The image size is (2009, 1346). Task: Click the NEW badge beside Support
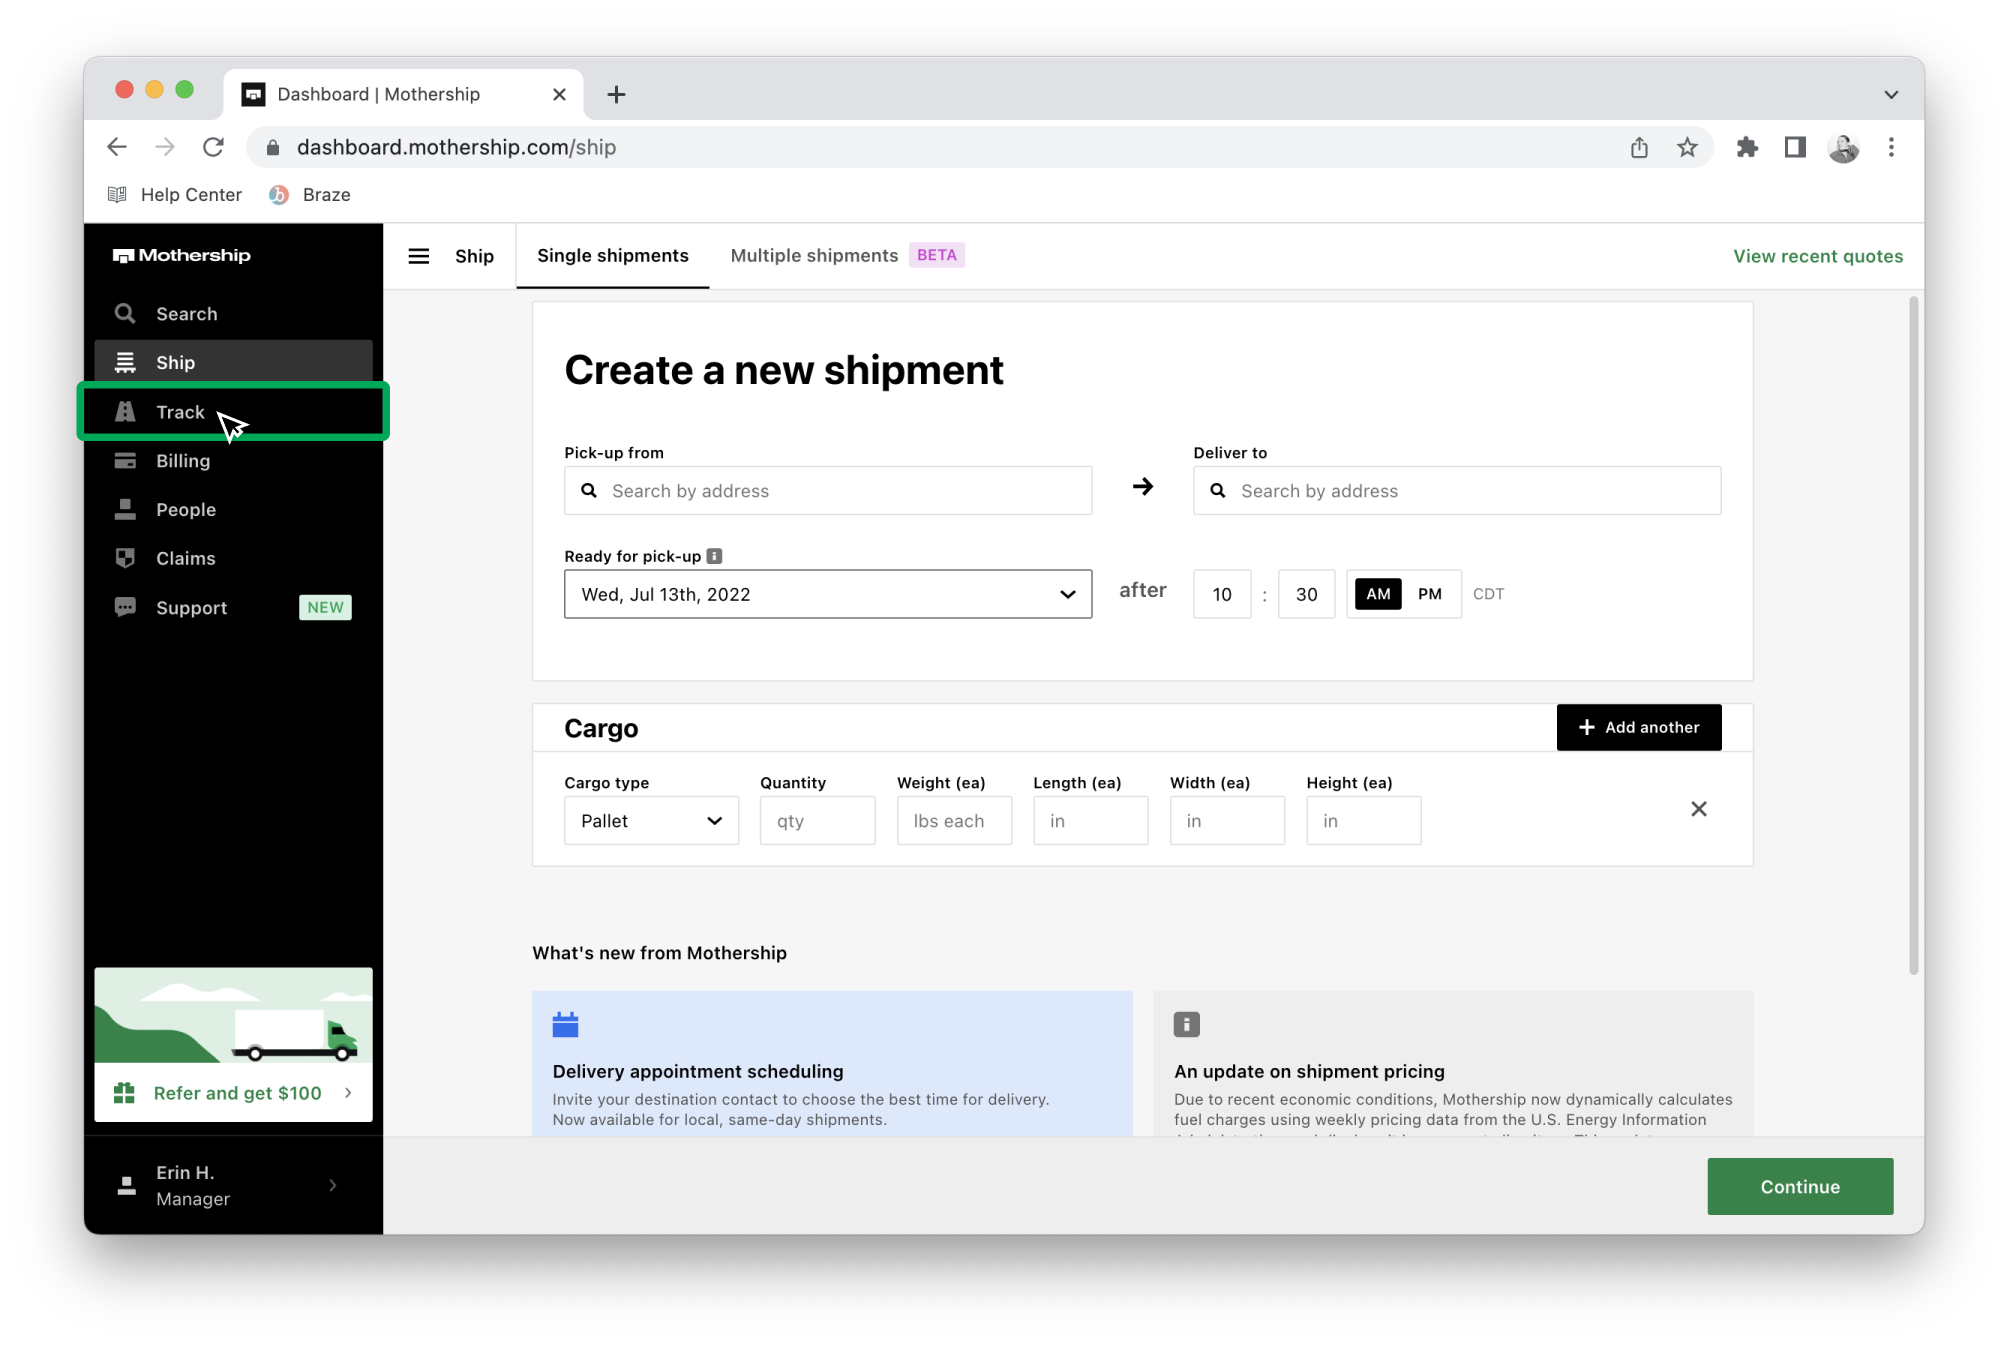(x=325, y=607)
